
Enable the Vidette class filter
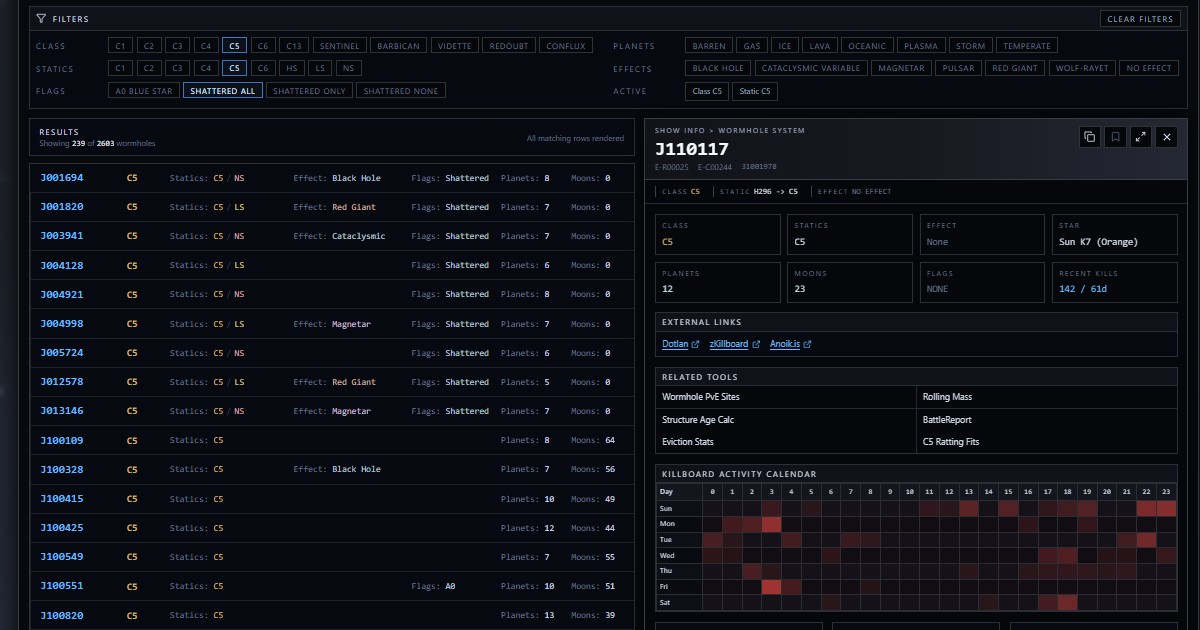tap(454, 46)
